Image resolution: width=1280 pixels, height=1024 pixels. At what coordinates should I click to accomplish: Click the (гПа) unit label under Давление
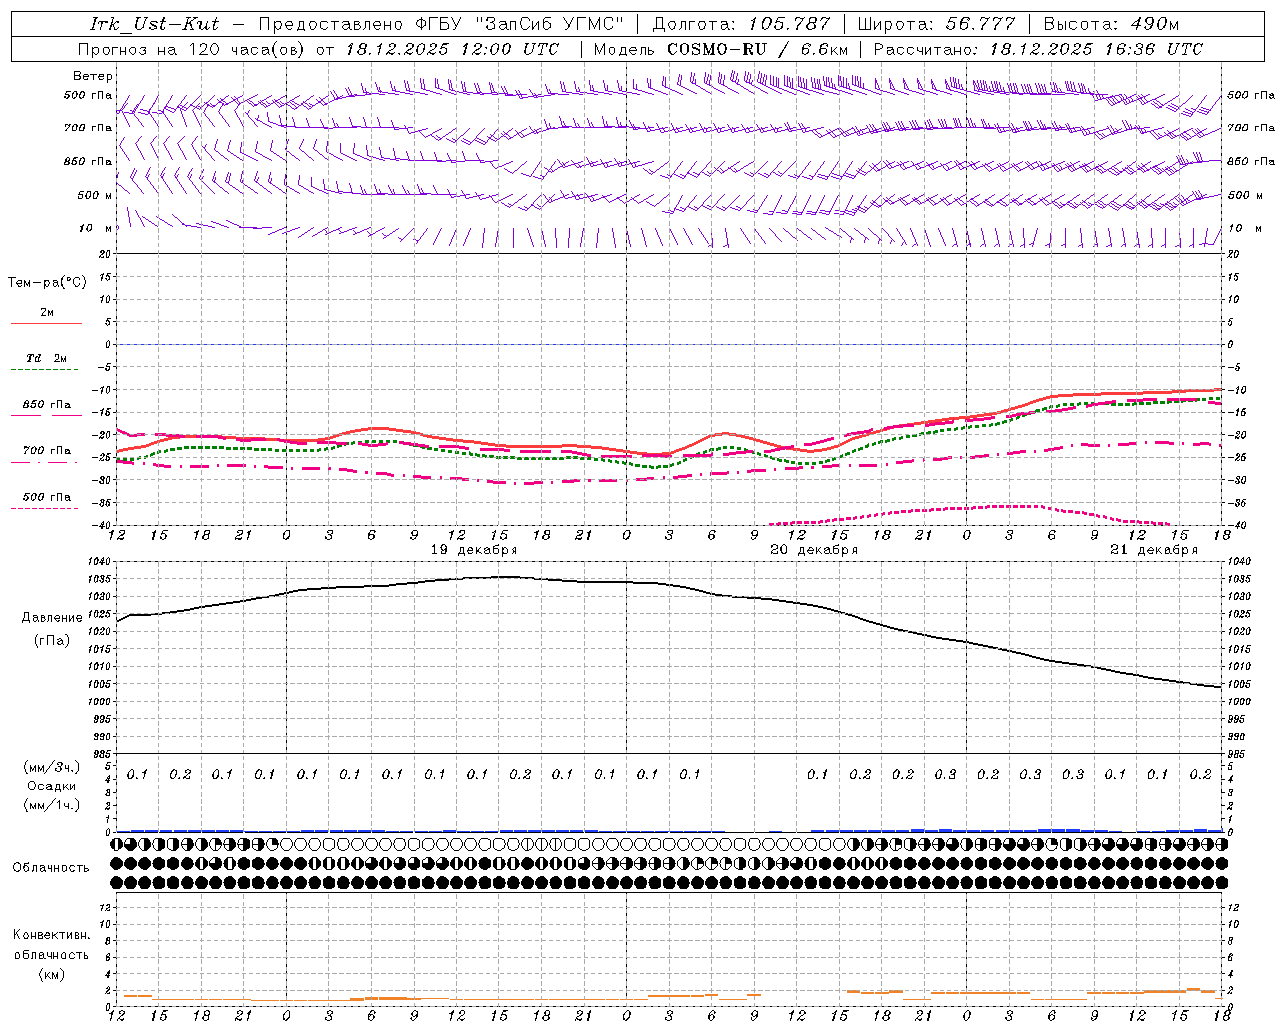point(52,641)
